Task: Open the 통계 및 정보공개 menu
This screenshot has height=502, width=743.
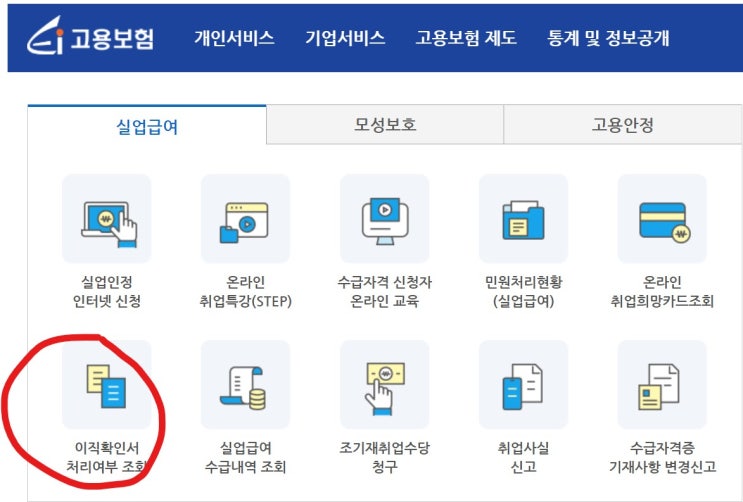Action: 608,37
